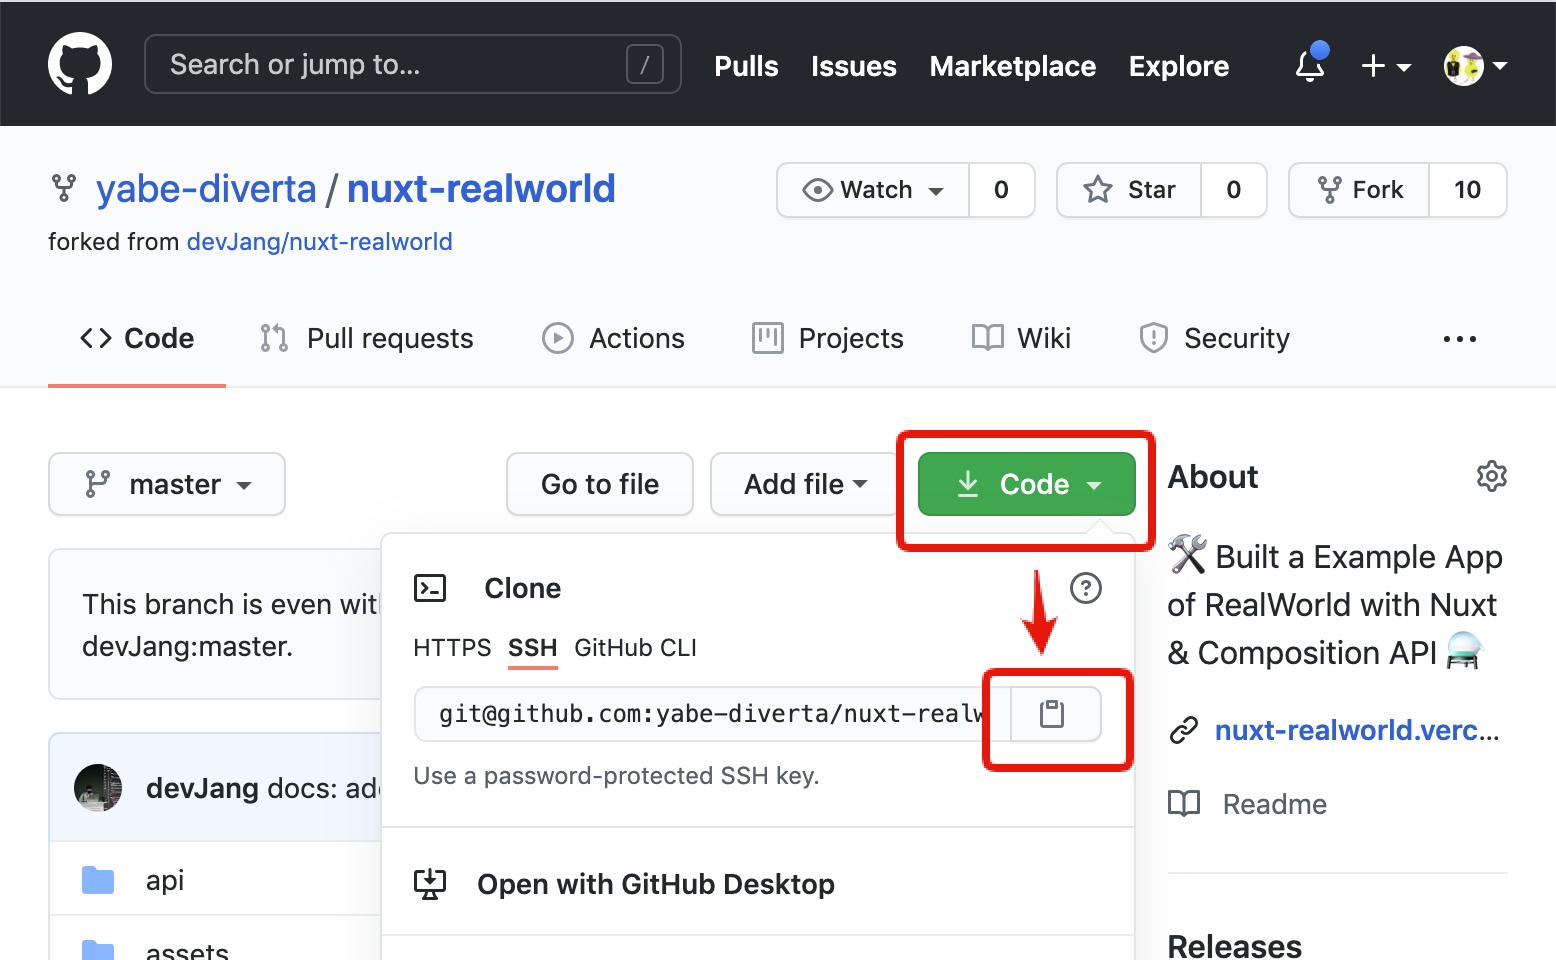
Task: Click the clone help question icon
Action: (1086, 588)
